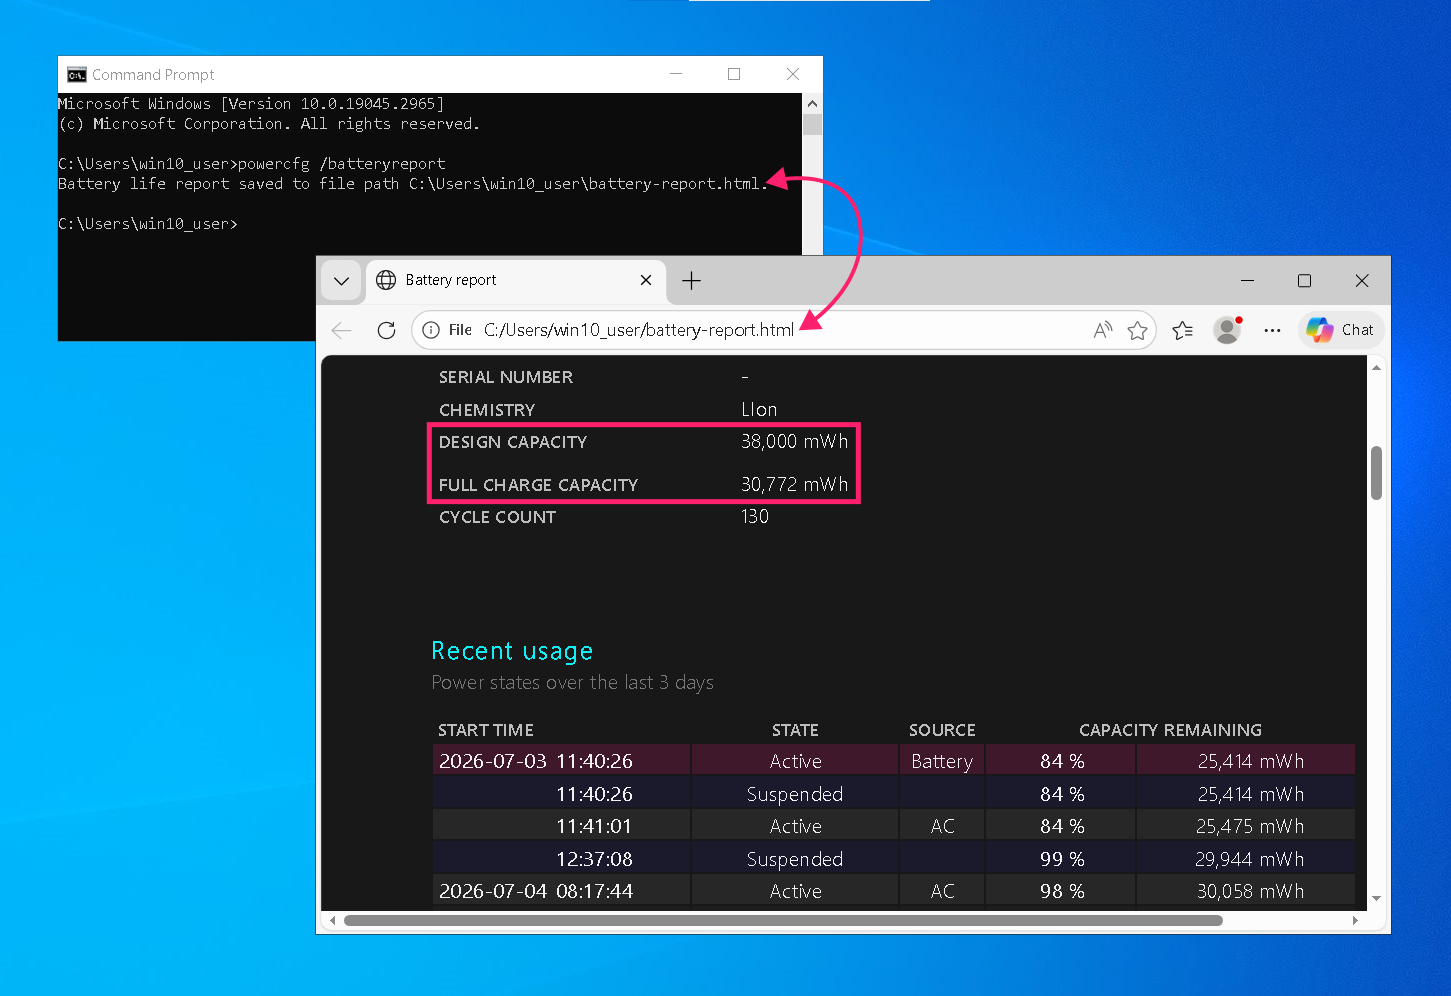Click the Battery source cell
Image resolution: width=1451 pixels, height=996 pixels.
(x=942, y=761)
